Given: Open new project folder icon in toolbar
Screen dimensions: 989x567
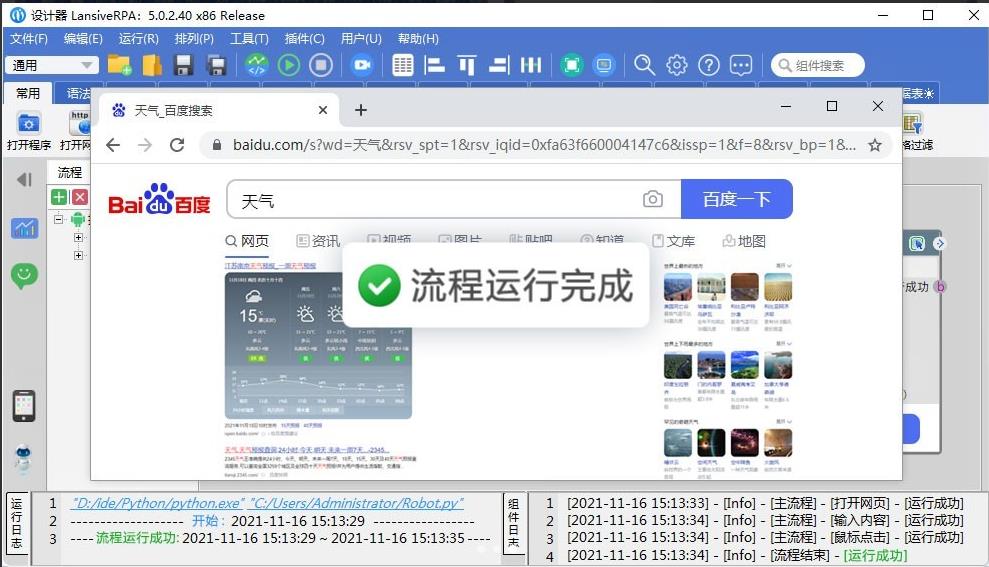Looking at the screenshot, I should click(119, 65).
